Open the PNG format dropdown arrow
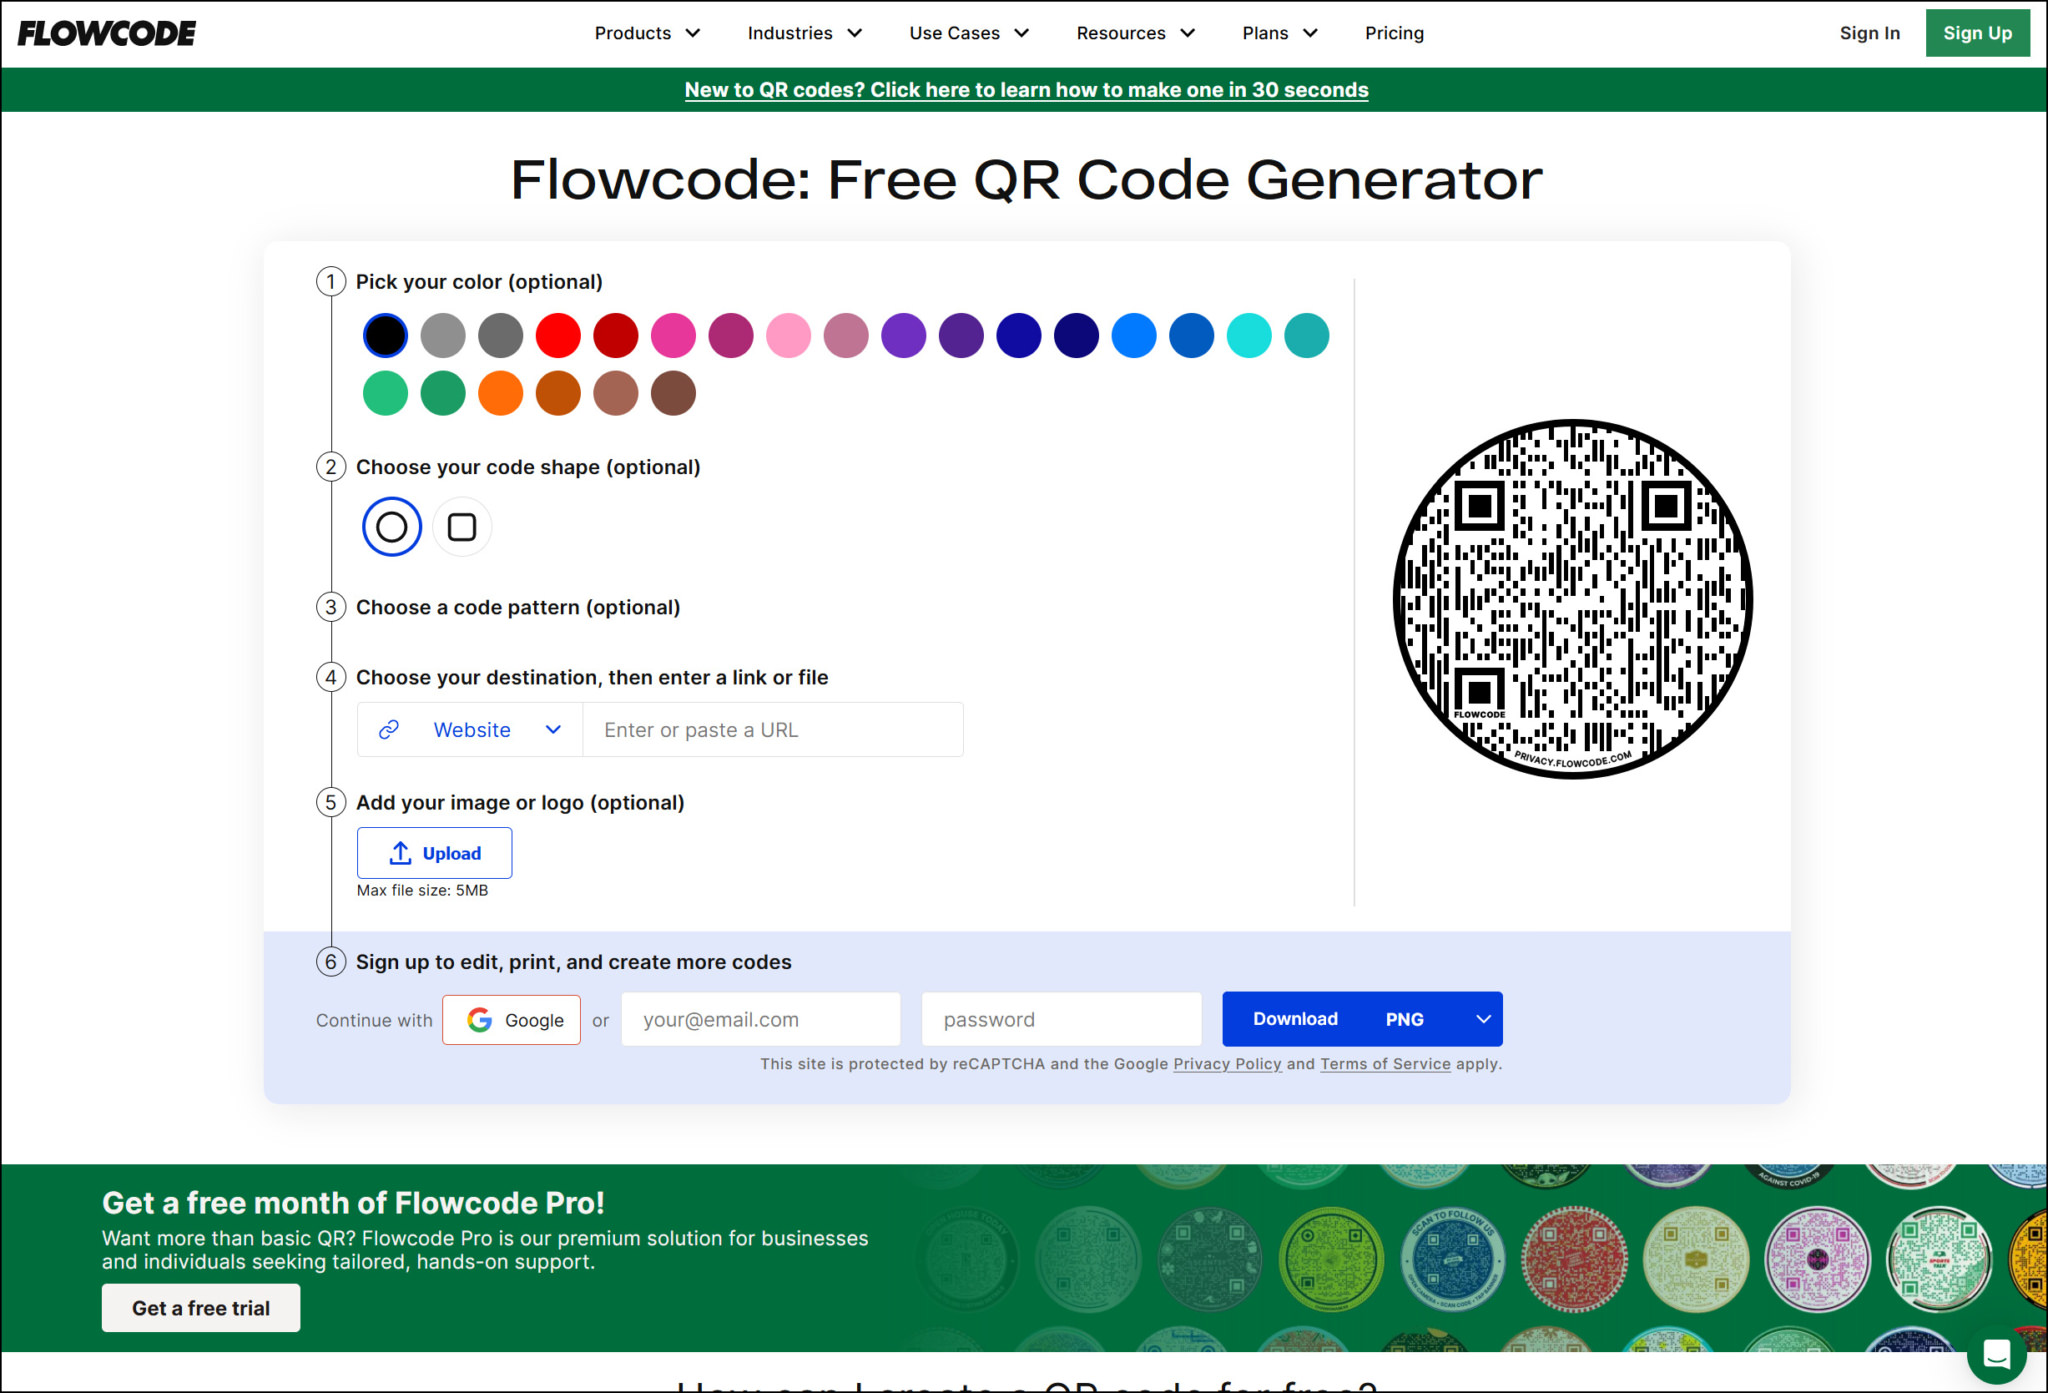The width and height of the screenshot is (2048, 1393). [x=1483, y=1019]
